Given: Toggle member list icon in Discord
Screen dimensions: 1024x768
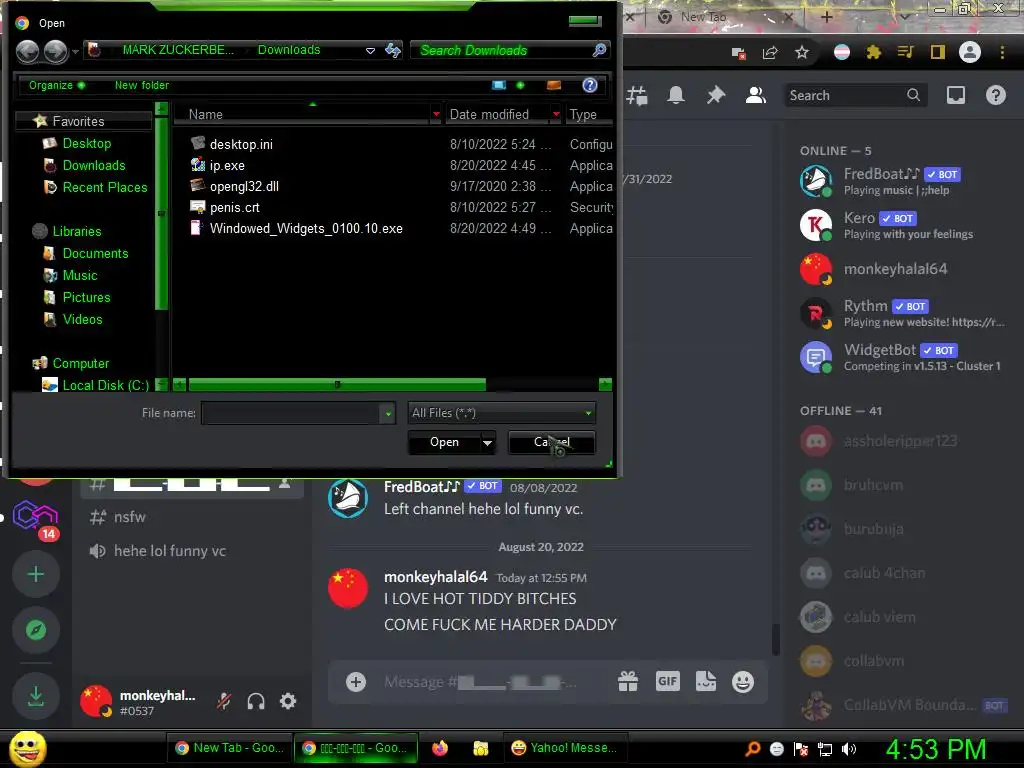Looking at the screenshot, I should click(x=756, y=95).
